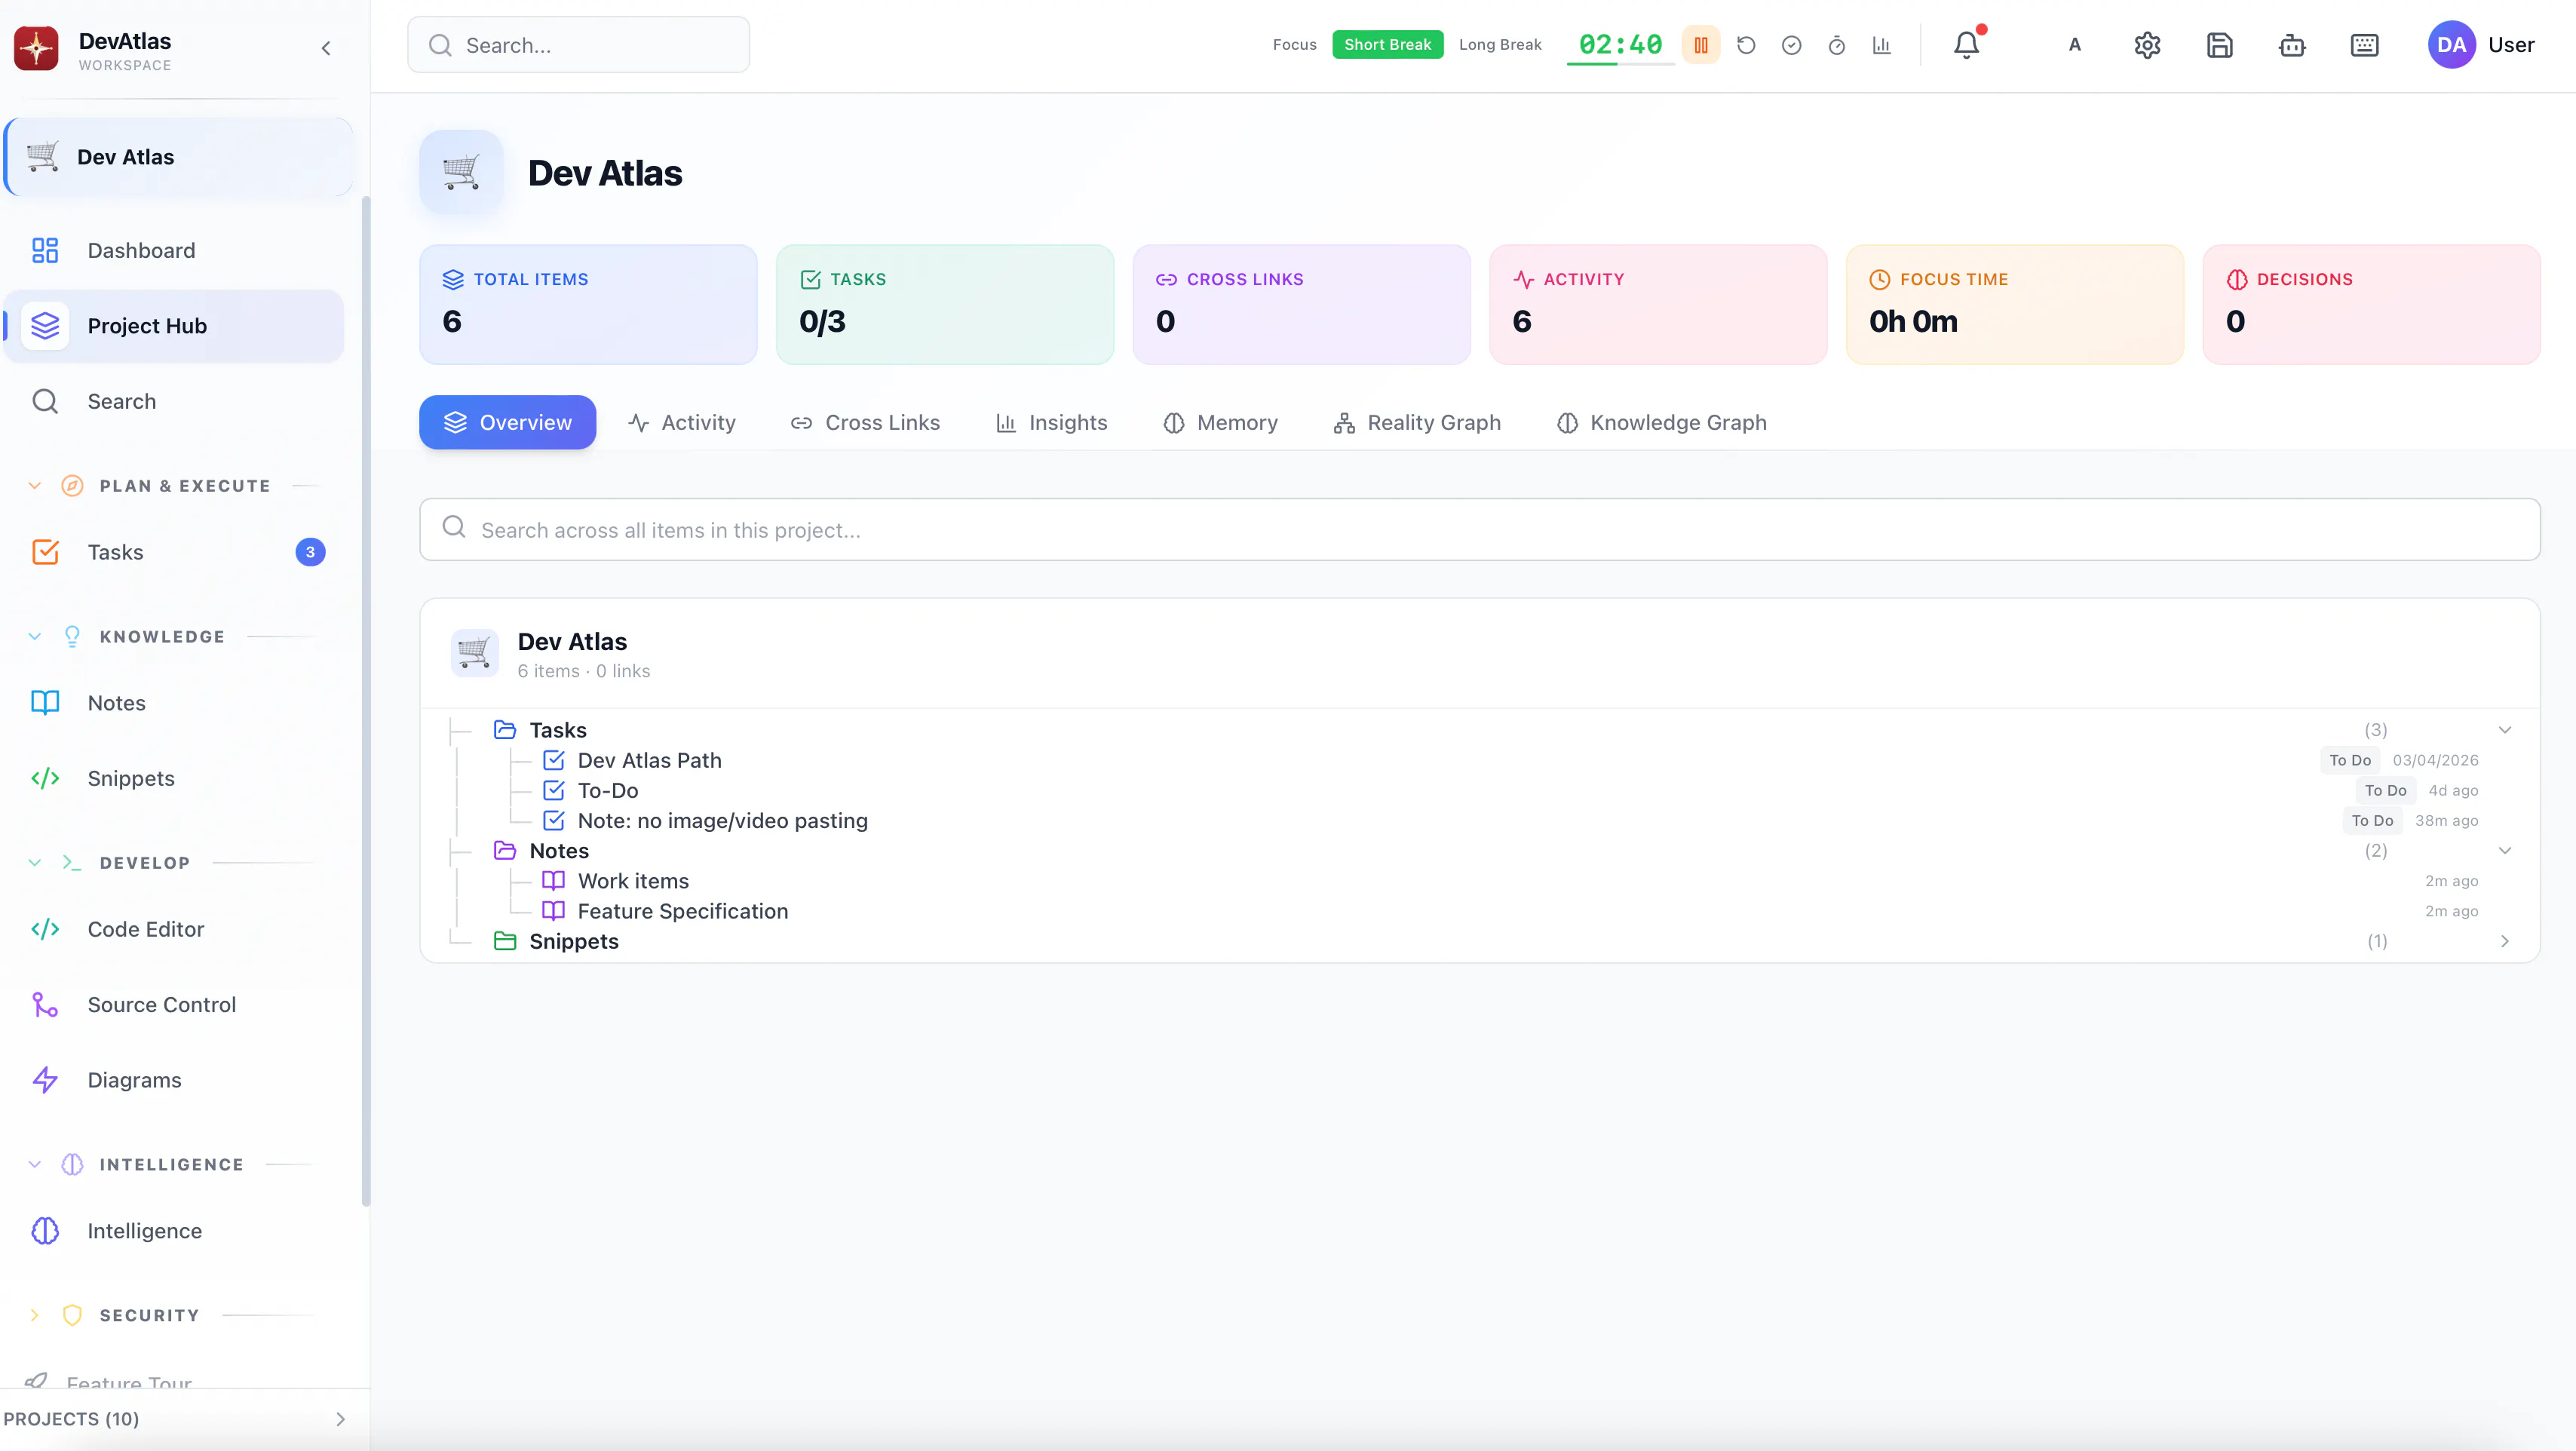Open the Memory tab

[1220, 422]
